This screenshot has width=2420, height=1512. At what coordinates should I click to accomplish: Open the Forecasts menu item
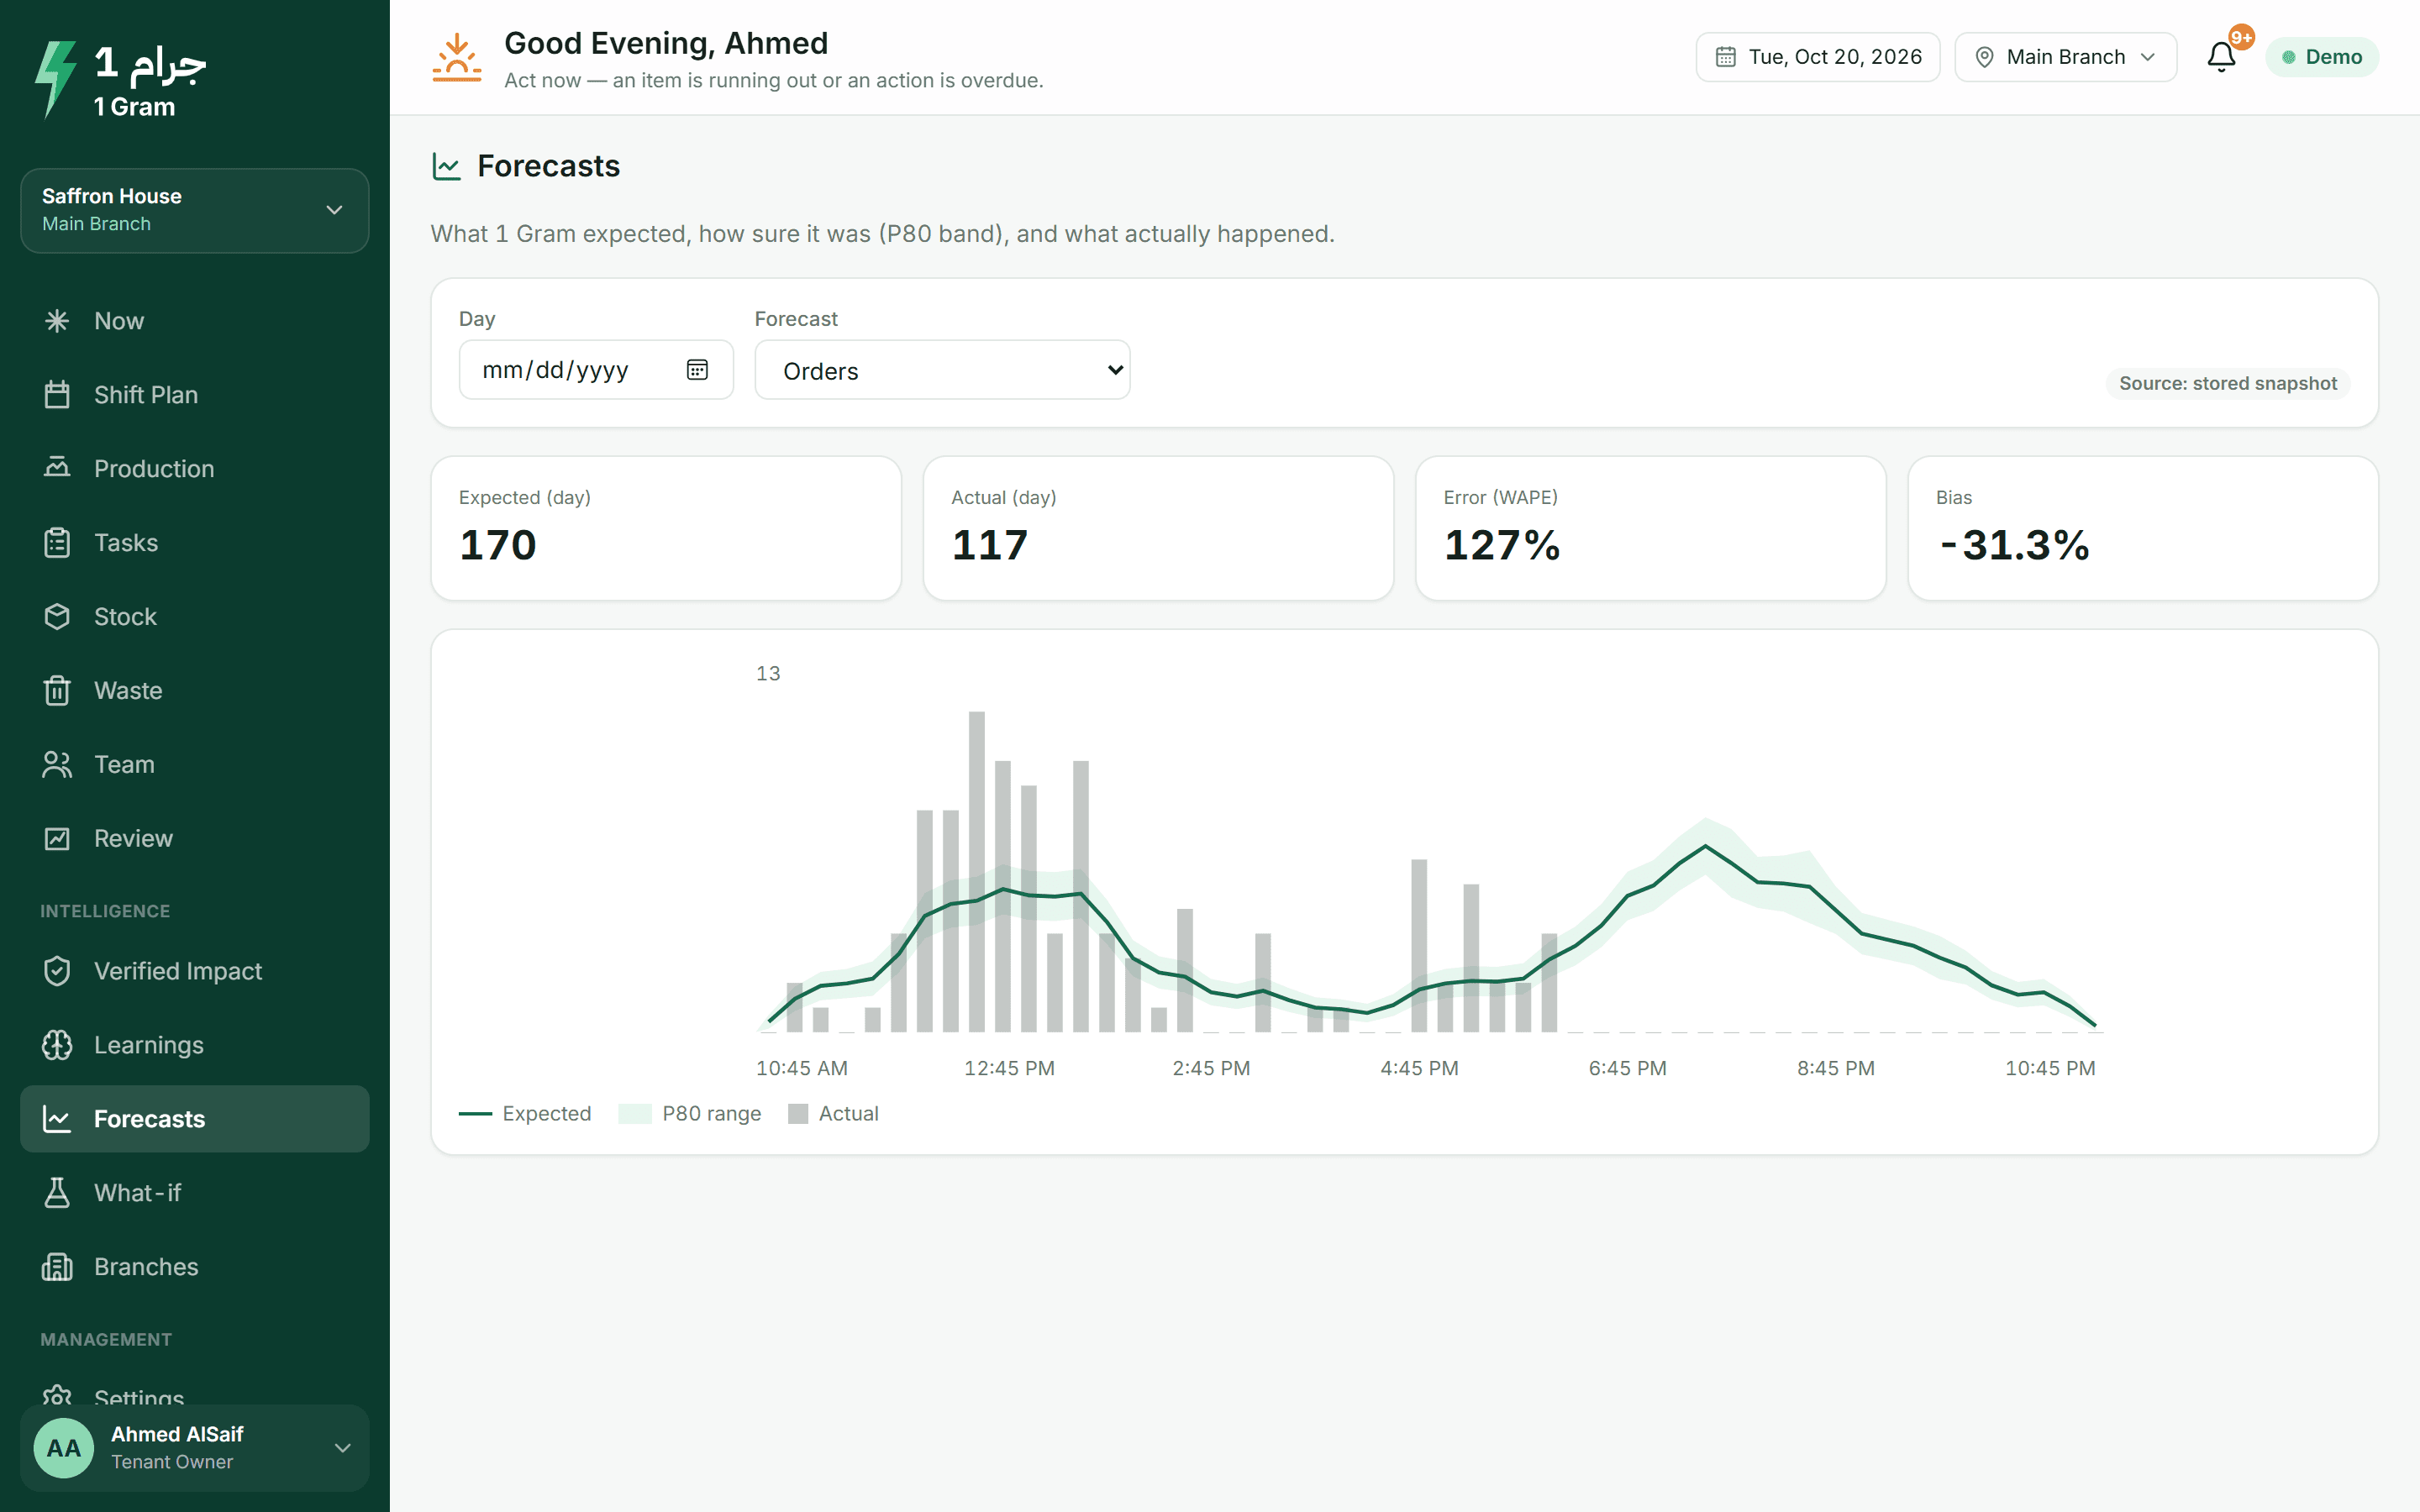195,1119
